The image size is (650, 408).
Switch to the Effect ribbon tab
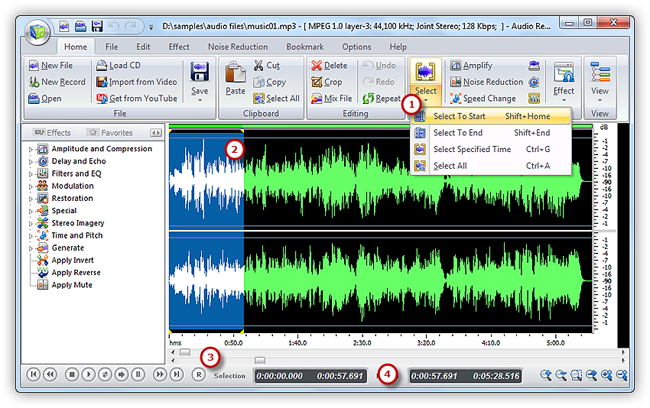179,47
